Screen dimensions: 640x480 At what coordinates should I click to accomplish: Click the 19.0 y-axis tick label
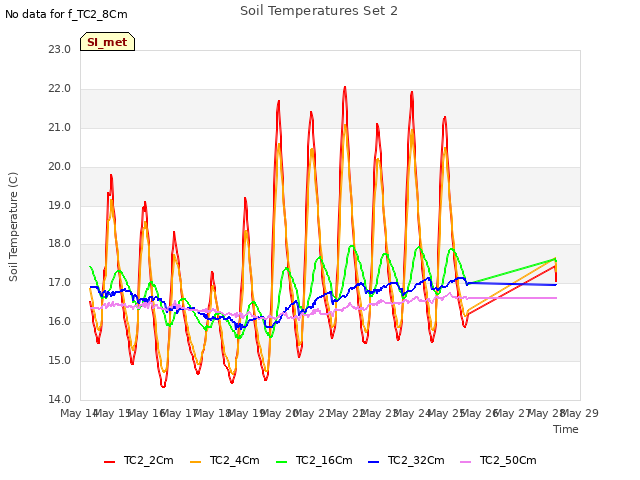[x=60, y=205]
